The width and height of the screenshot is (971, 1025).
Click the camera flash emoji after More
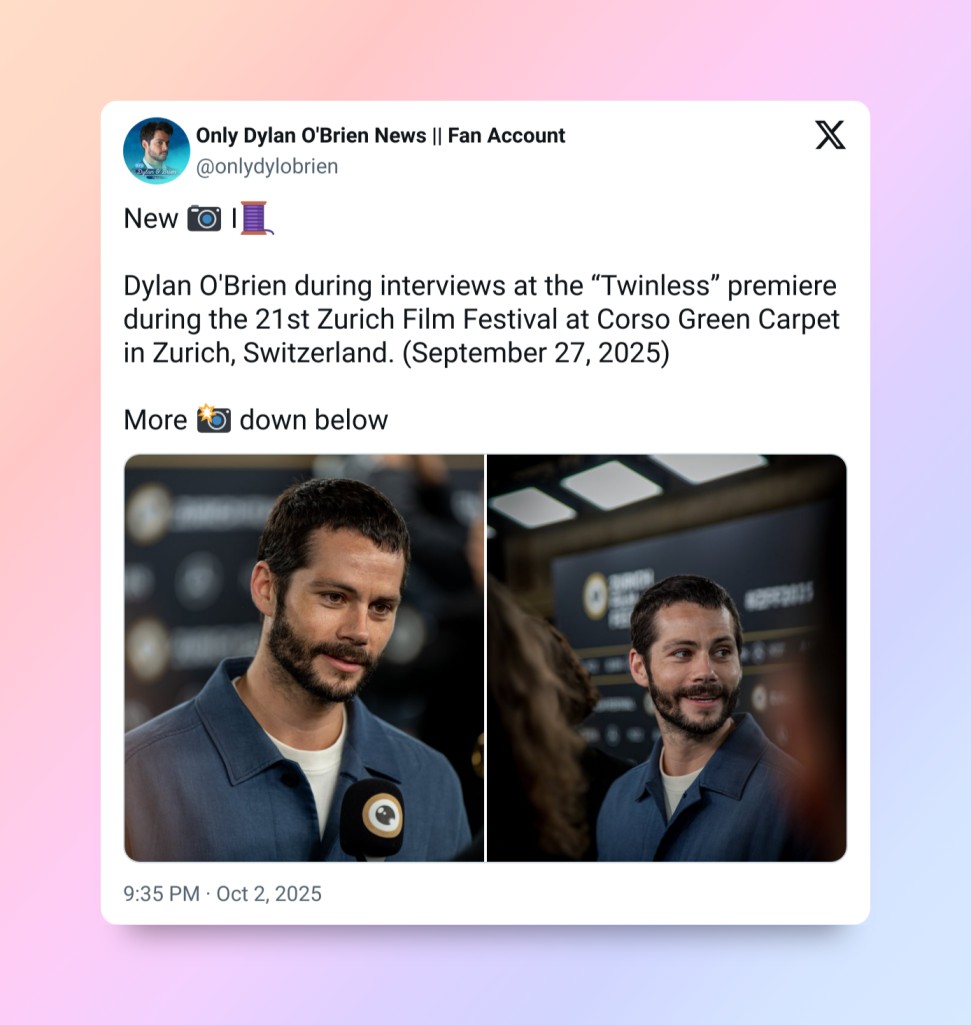point(214,419)
